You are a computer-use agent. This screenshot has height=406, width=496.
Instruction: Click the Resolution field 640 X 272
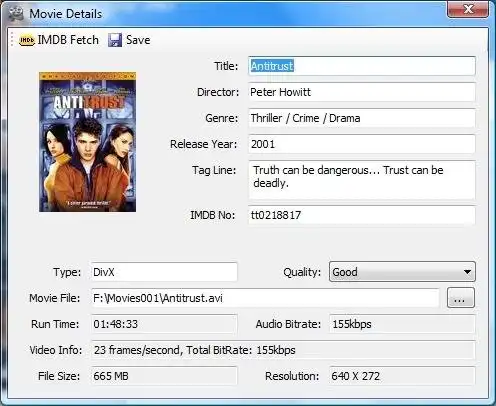(402, 376)
